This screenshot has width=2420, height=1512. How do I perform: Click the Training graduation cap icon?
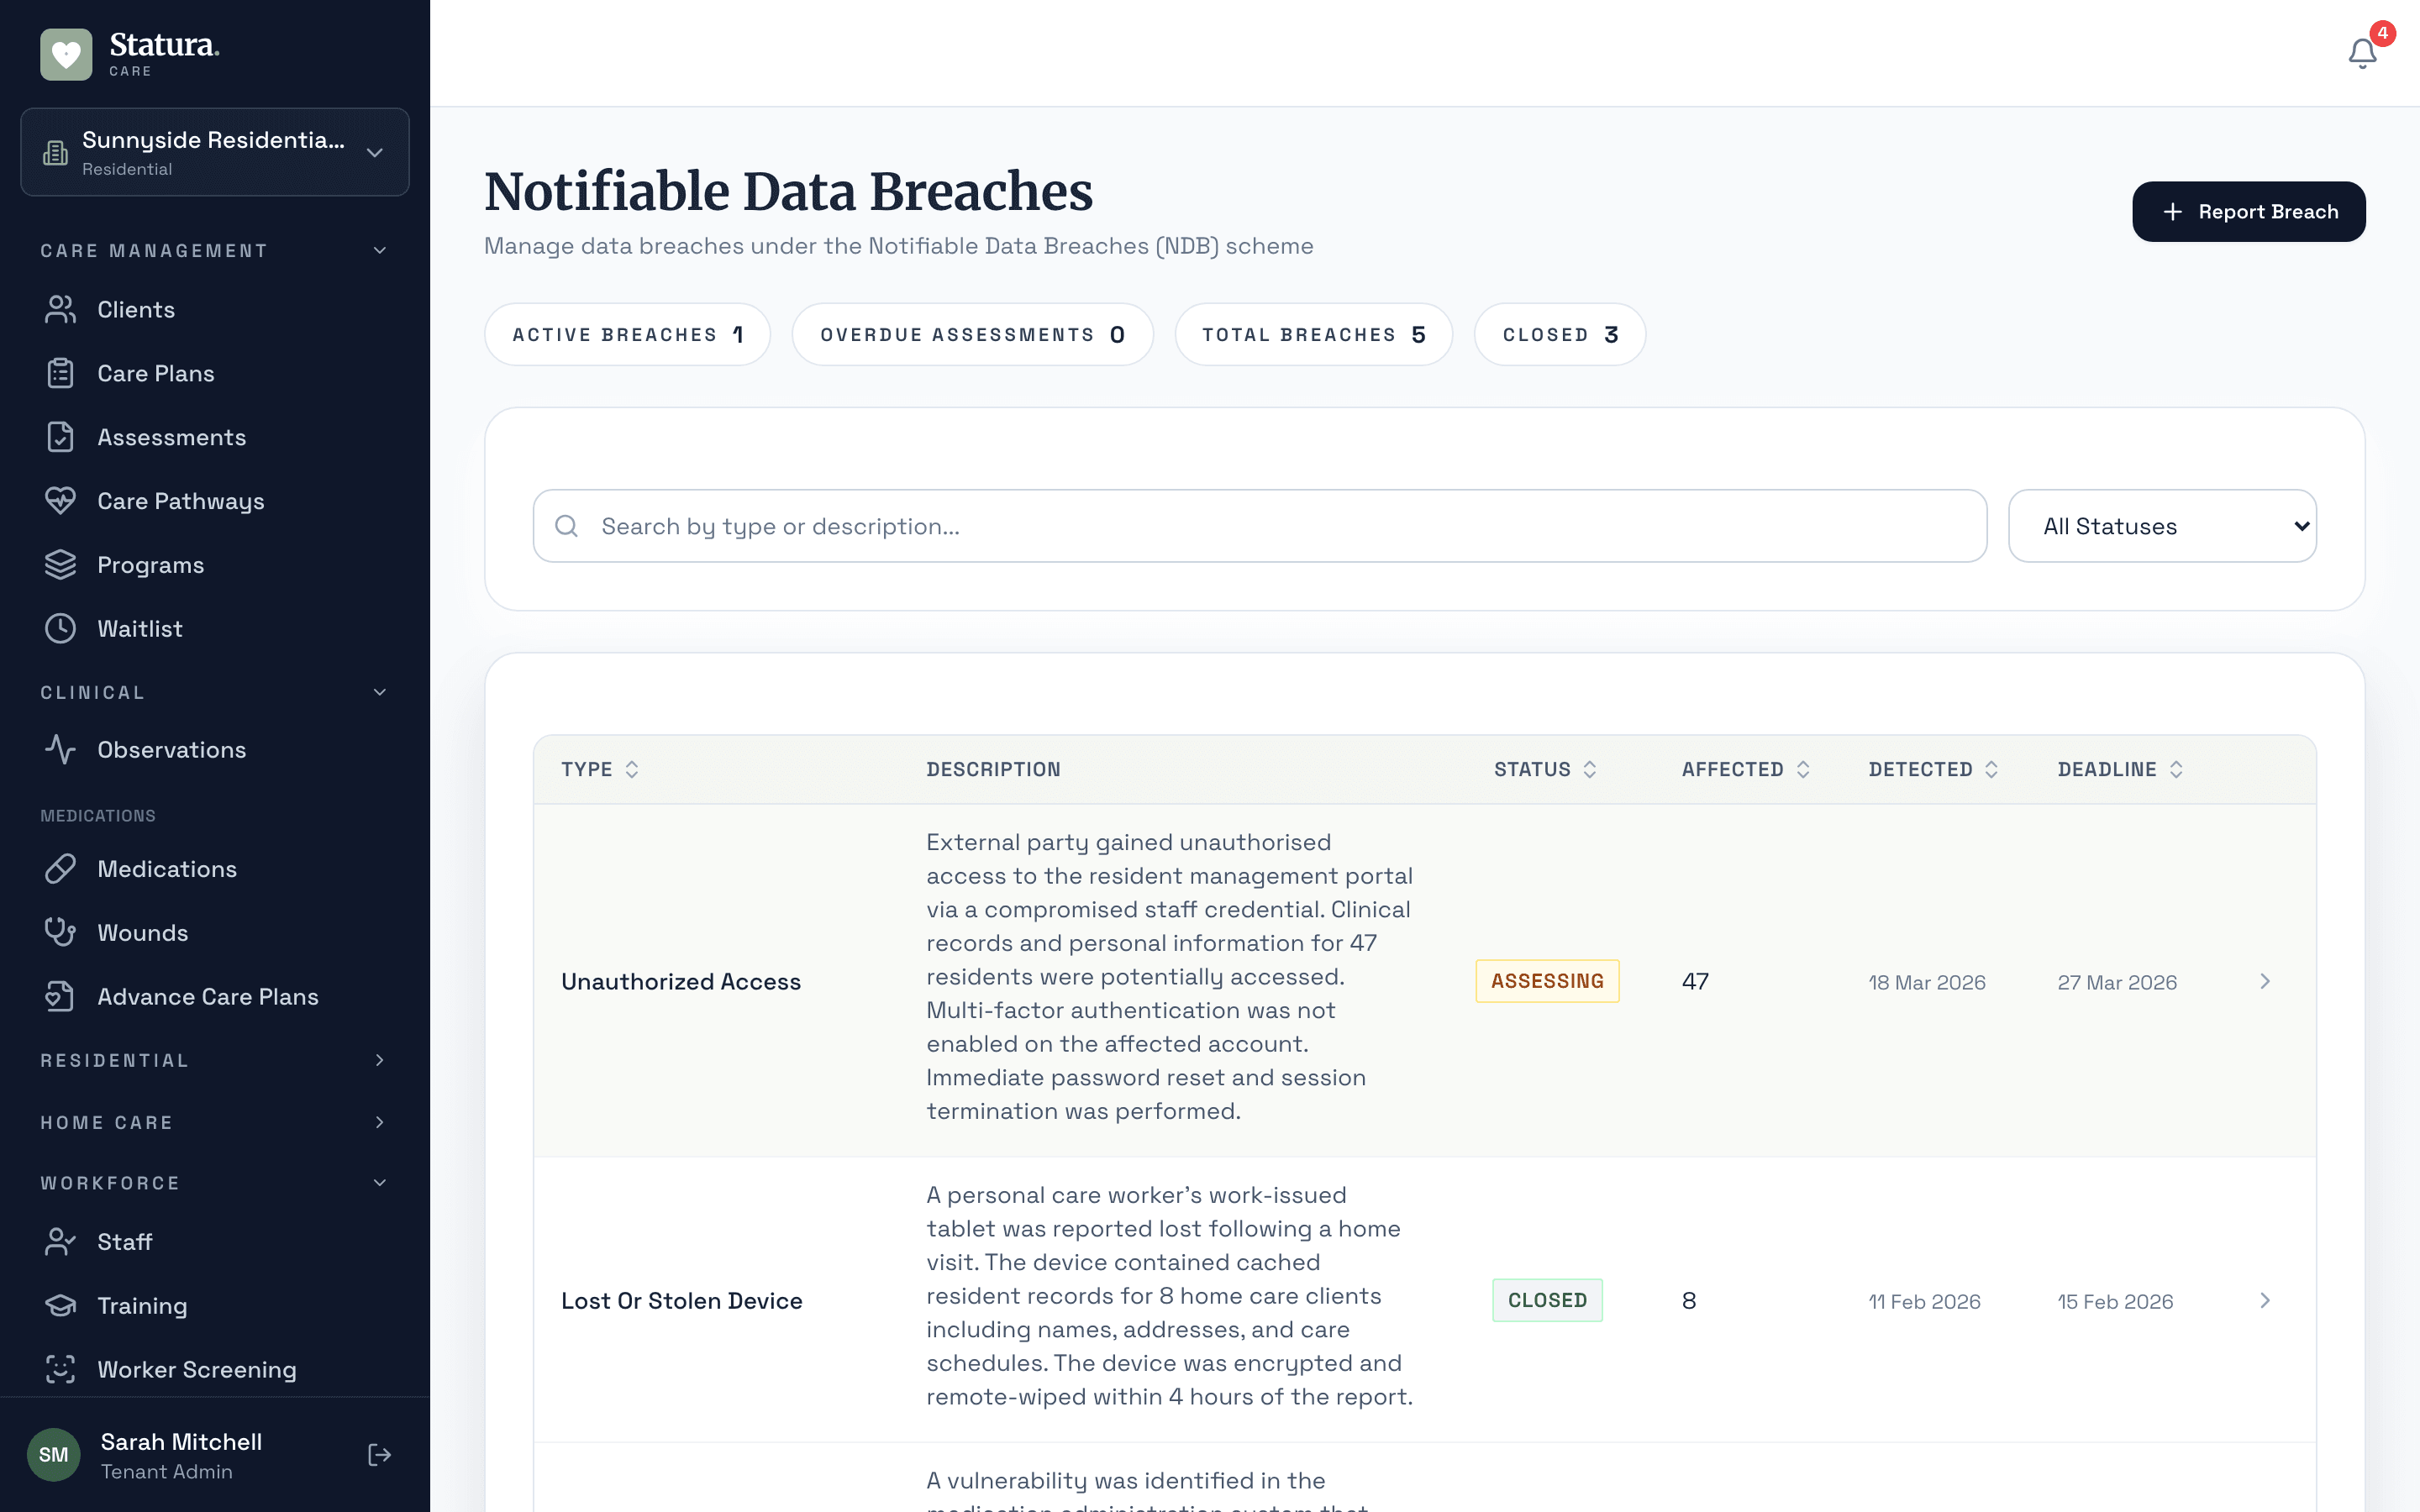coord(60,1306)
